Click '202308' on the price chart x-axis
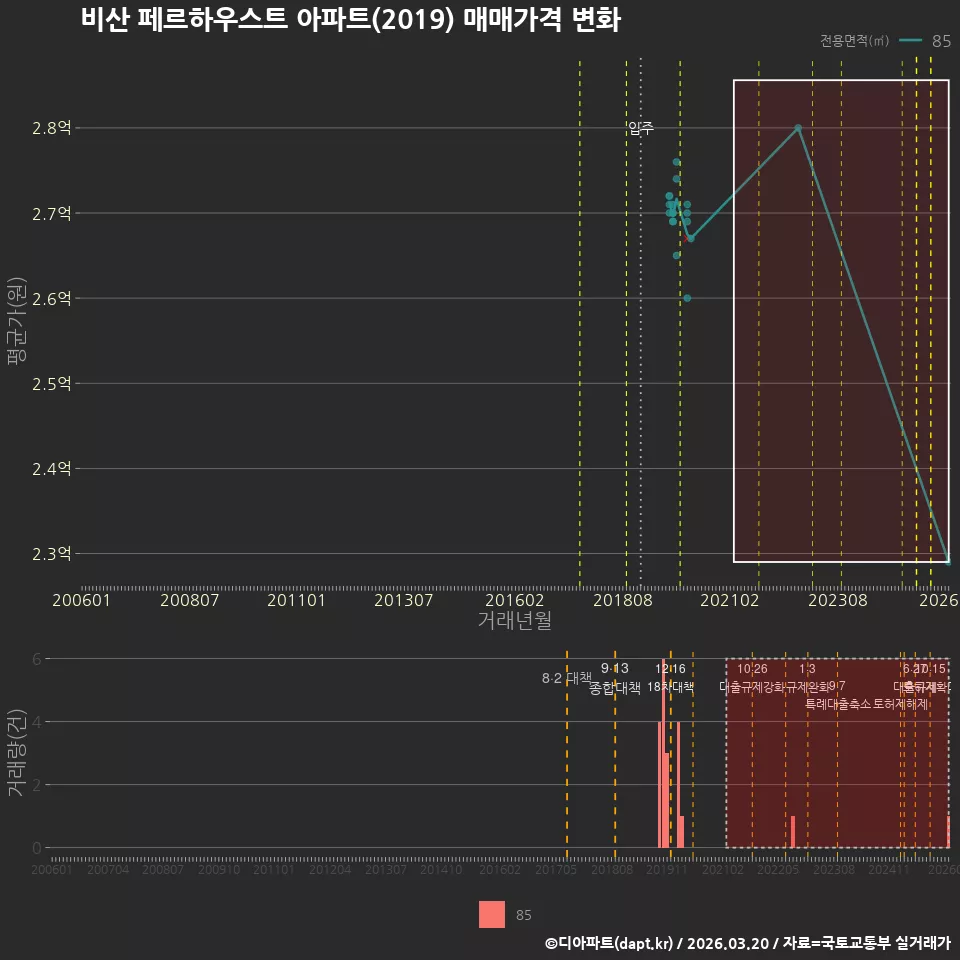This screenshot has width=960, height=960. point(838,600)
